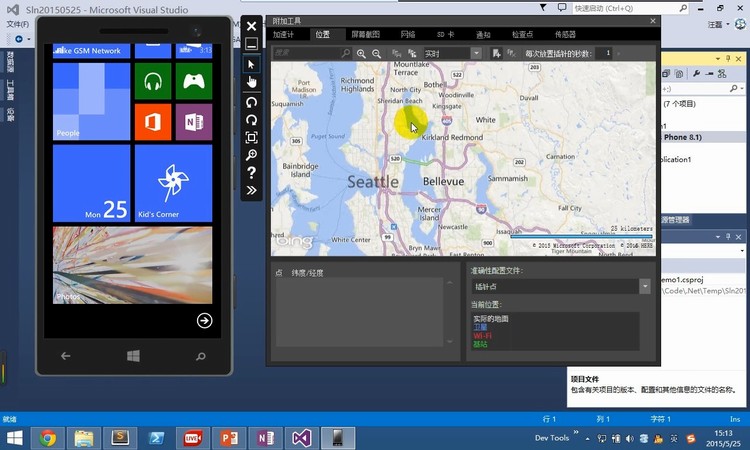Image resolution: width=750 pixels, height=450 pixels.
Task: Open the emulator zoom magnifier tool
Action: pos(251,155)
